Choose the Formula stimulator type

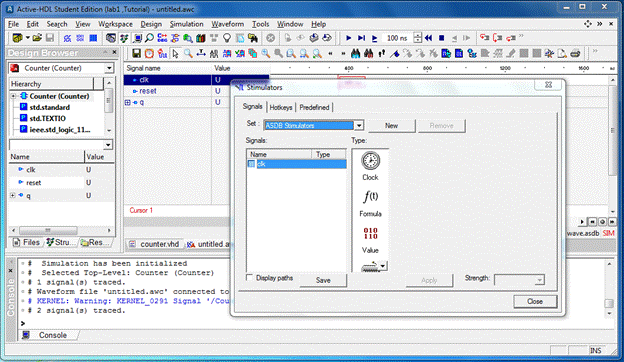click(x=370, y=203)
